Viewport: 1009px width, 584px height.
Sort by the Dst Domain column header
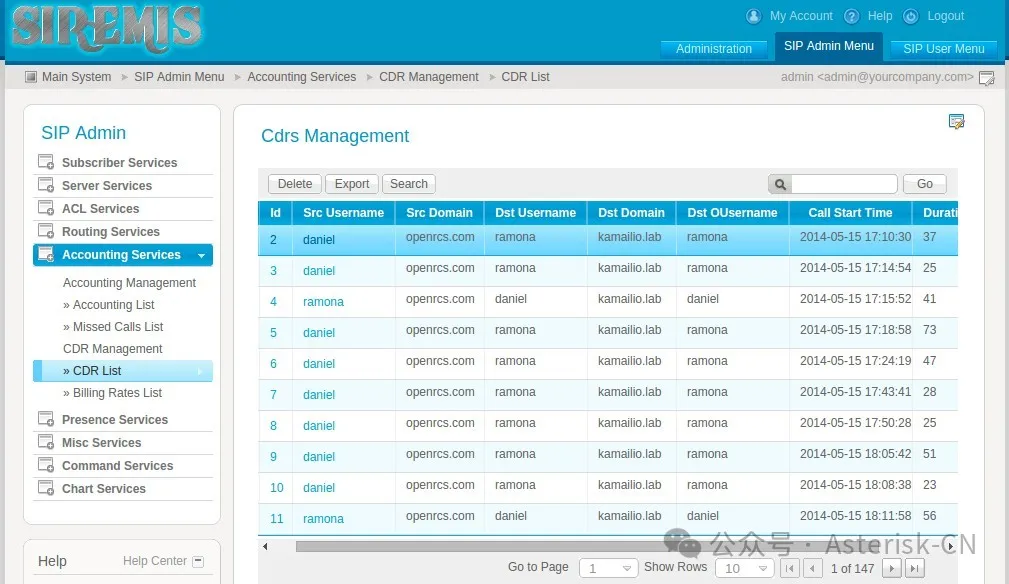(631, 213)
